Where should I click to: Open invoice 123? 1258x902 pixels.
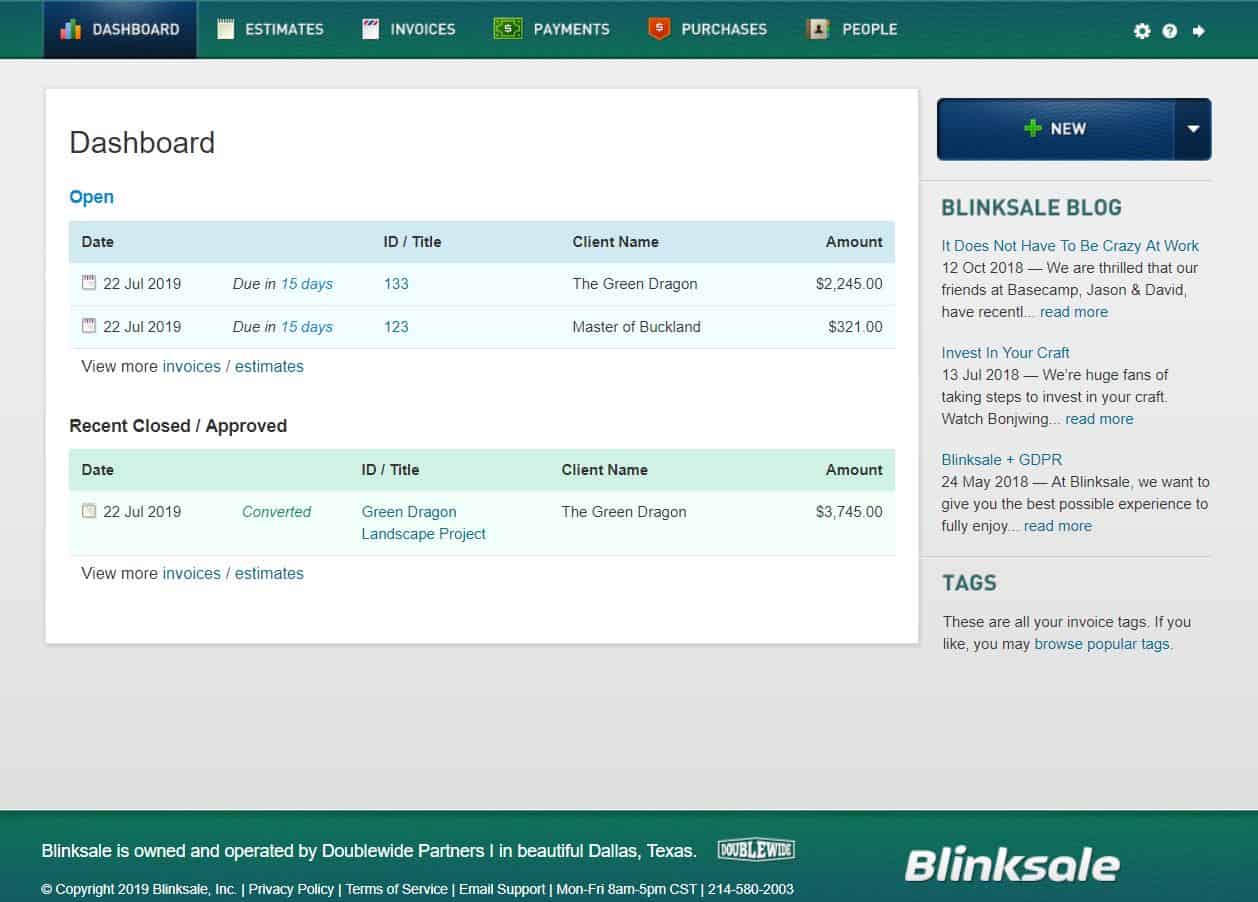tap(396, 327)
